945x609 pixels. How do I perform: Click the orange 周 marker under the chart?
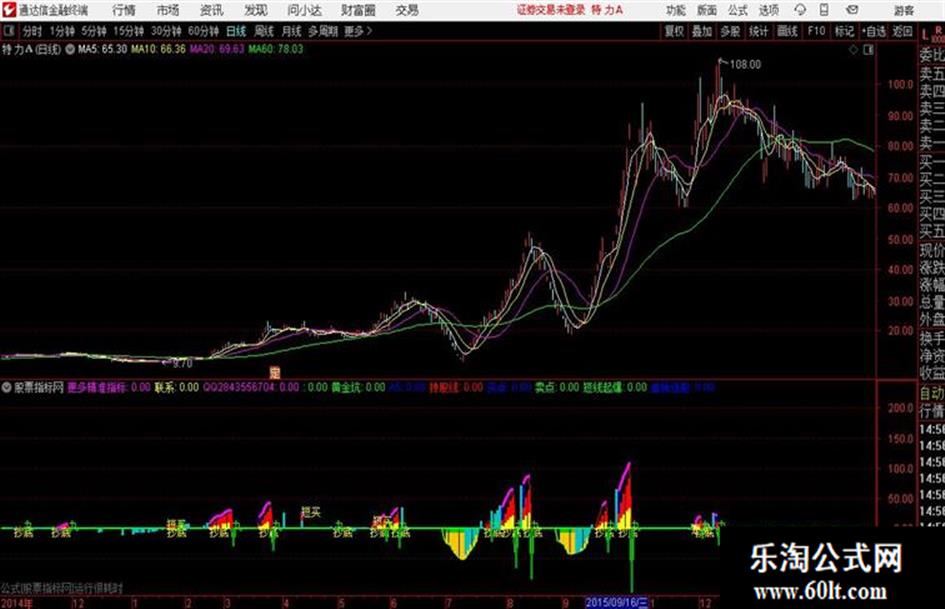click(275, 373)
